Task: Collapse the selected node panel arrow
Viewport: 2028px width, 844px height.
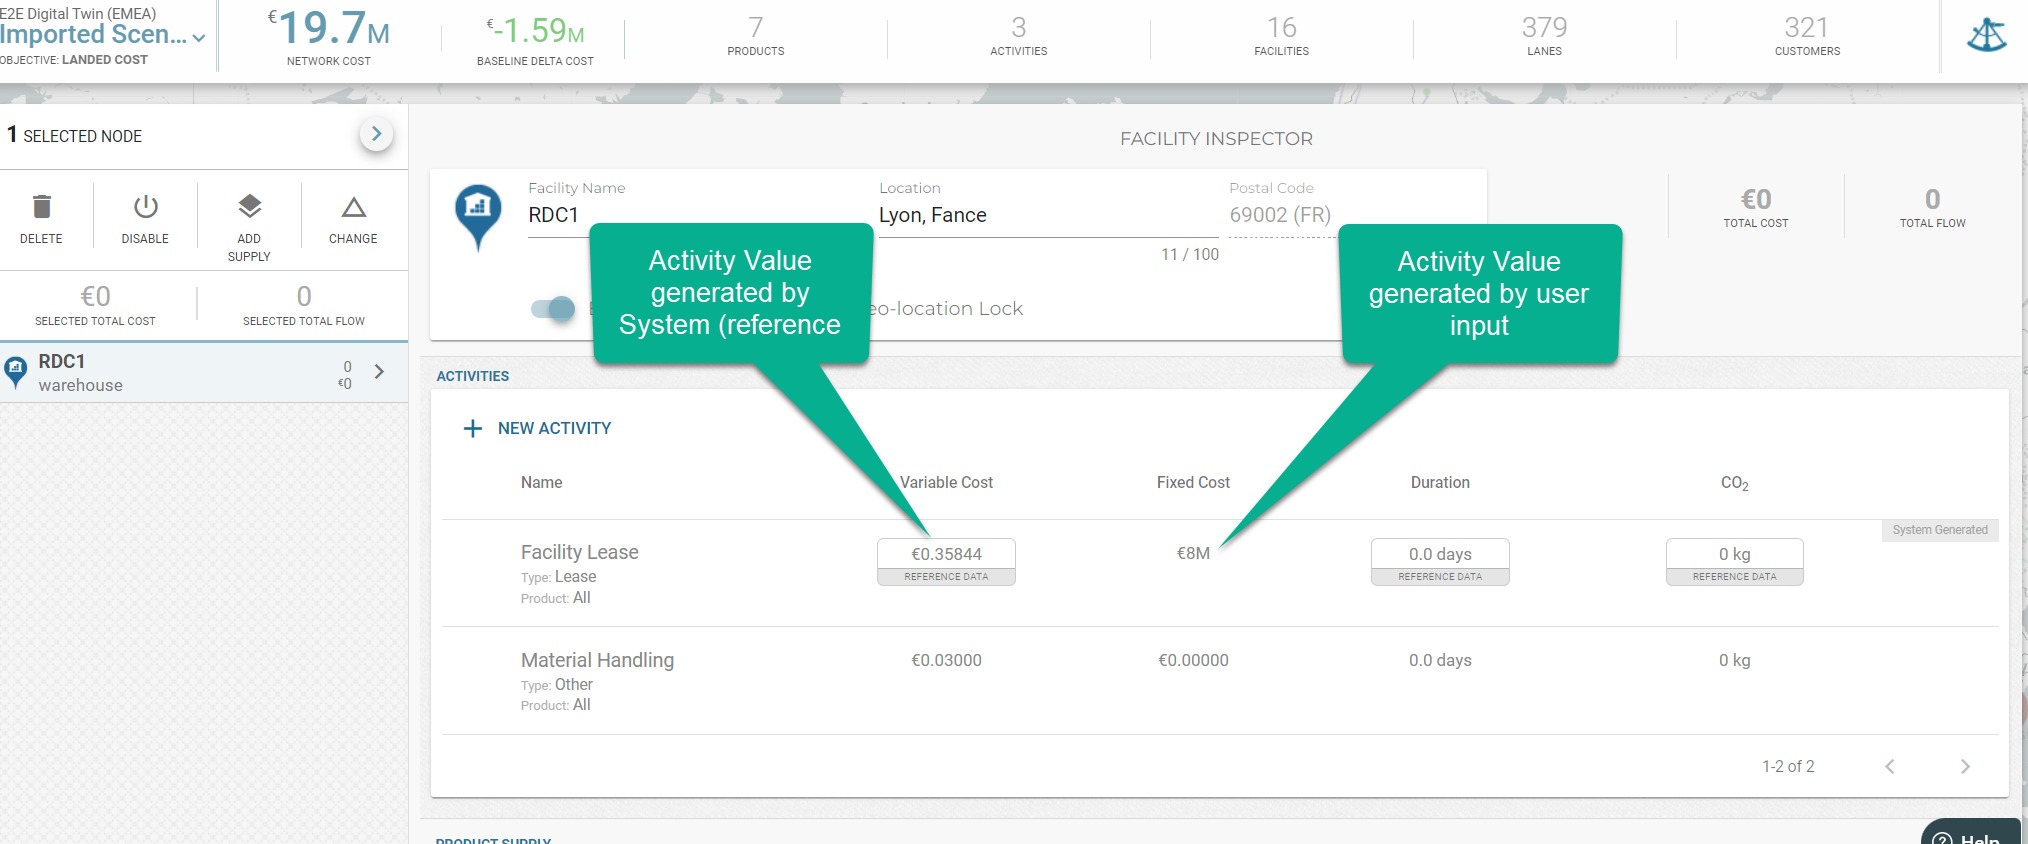Action: 376,134
